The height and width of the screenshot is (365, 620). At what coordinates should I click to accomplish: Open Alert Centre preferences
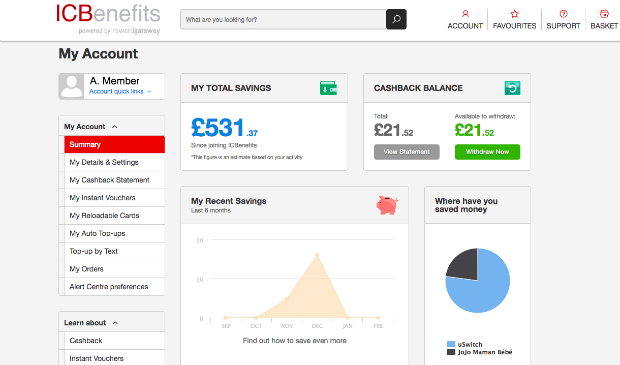click(x=114, y=287)
